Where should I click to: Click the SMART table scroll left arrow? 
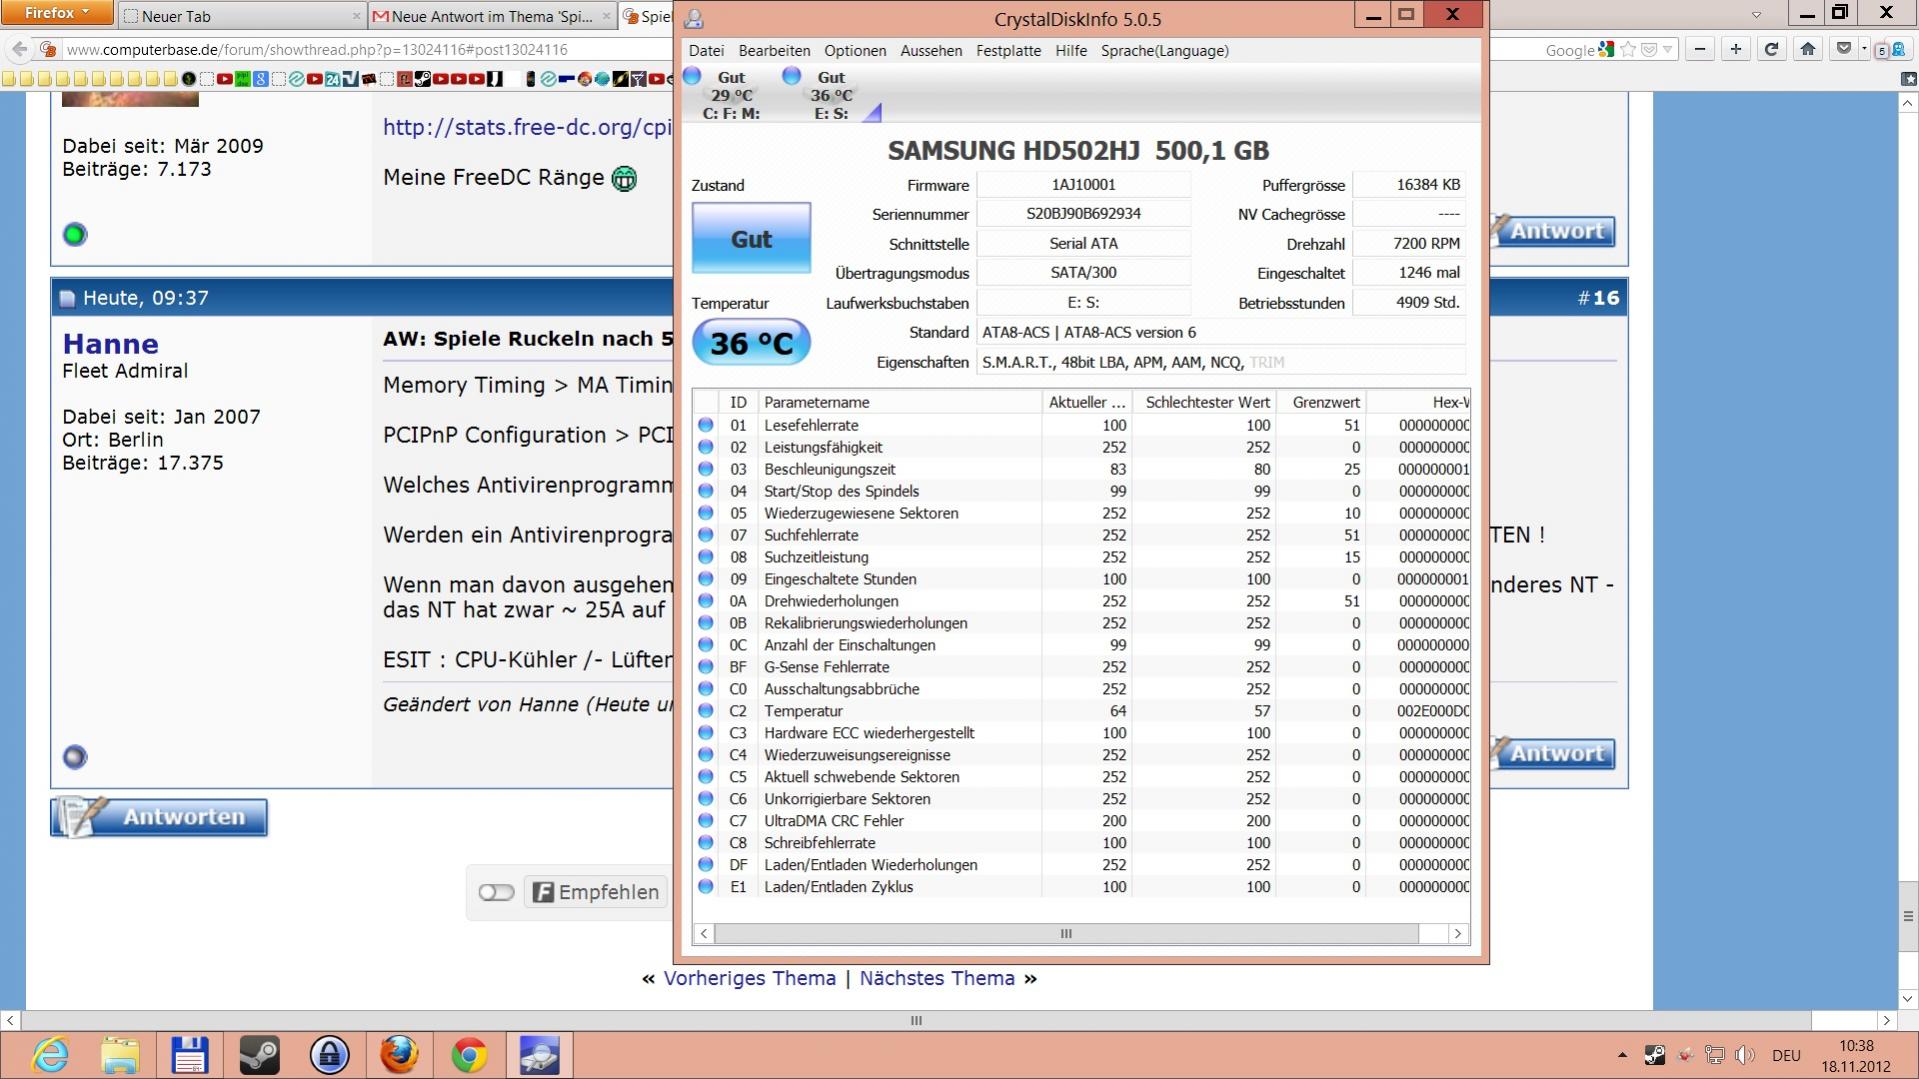704,933
